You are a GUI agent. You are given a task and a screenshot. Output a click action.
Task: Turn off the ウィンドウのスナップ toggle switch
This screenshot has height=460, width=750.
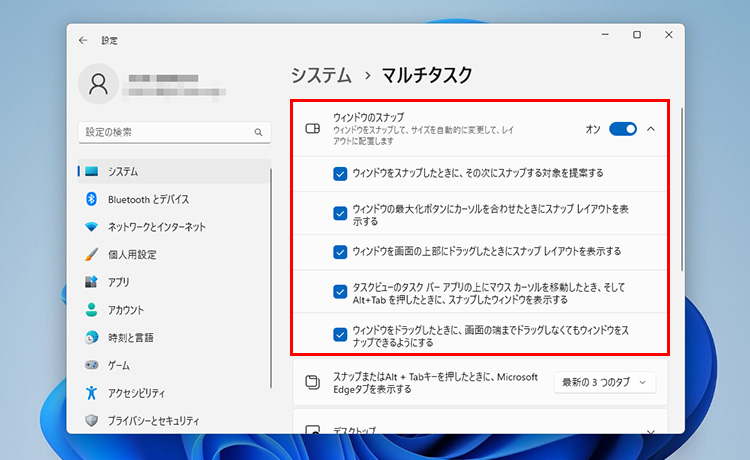[622, 129]
